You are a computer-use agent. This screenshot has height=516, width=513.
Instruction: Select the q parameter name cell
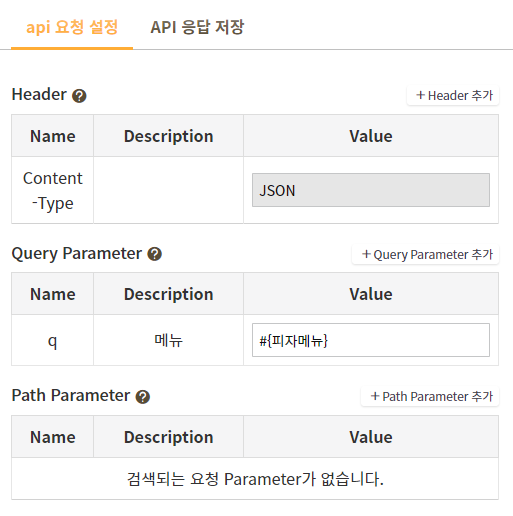53,340
